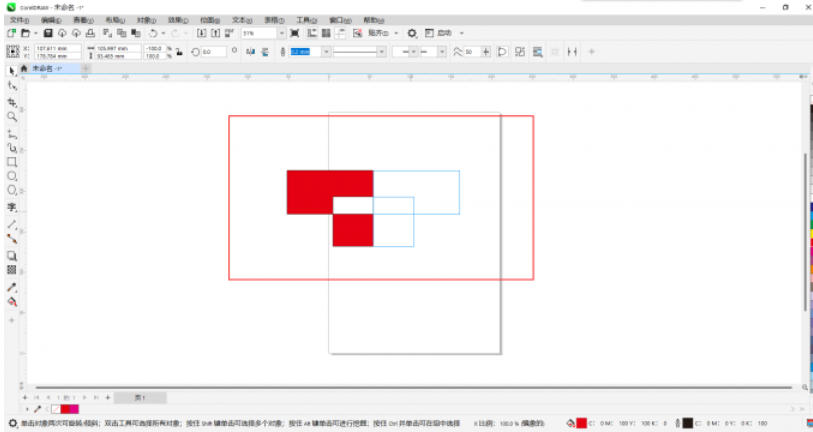Add a new page with plus button
Screen dimensions: 813x432
click(108, 398)
